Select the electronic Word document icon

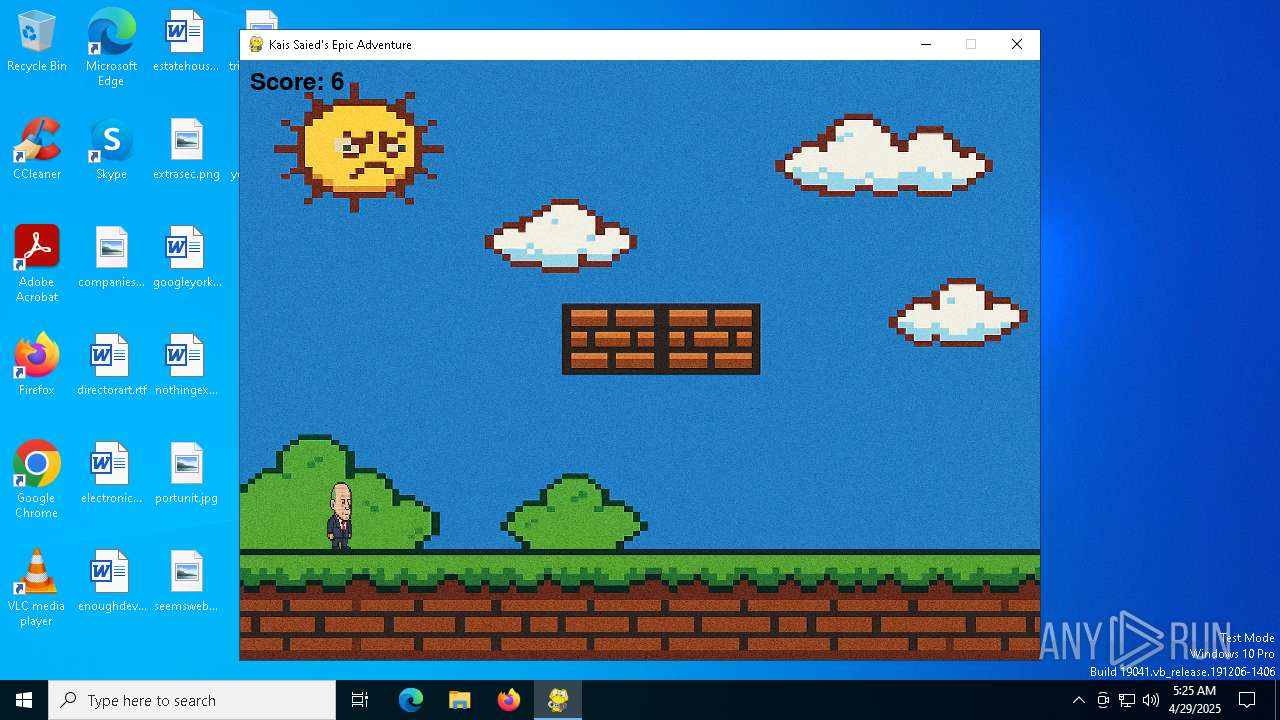pos(111,474)
